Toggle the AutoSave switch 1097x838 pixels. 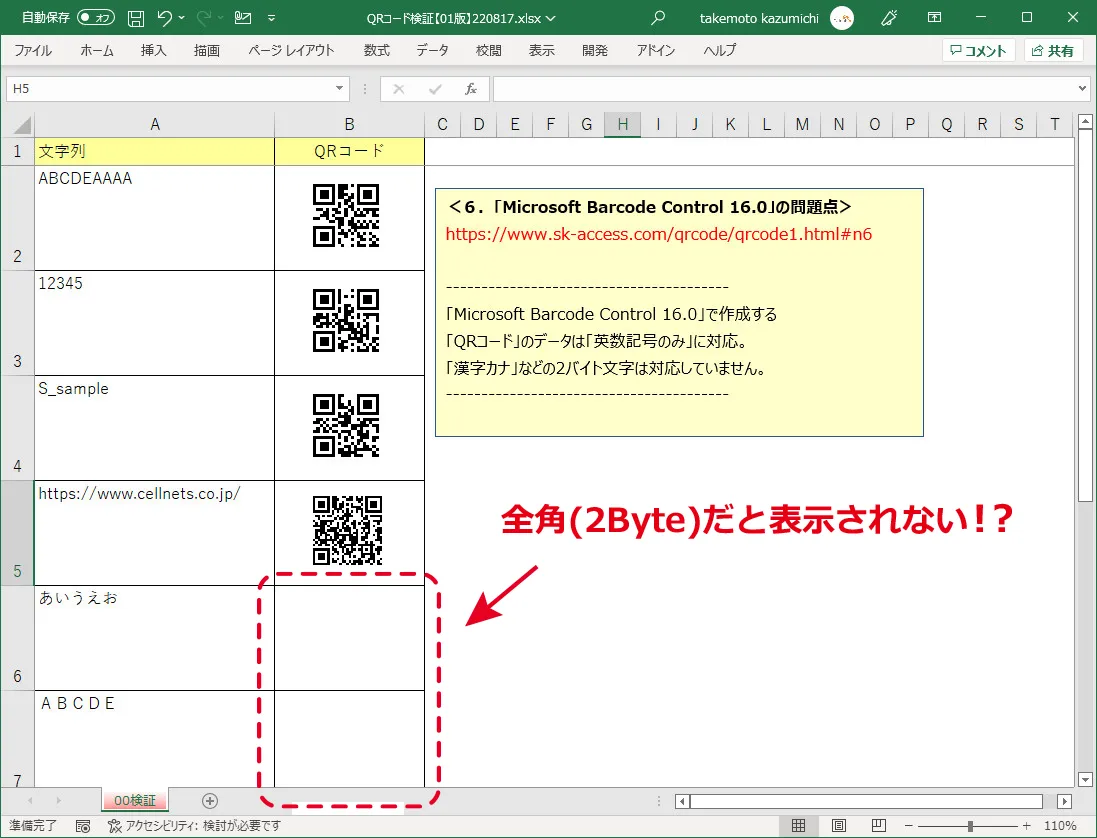tap(96, 17)
